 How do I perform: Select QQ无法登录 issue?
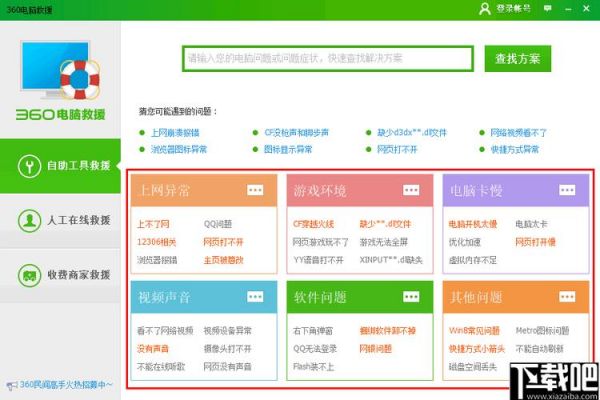tap(315, 349)
